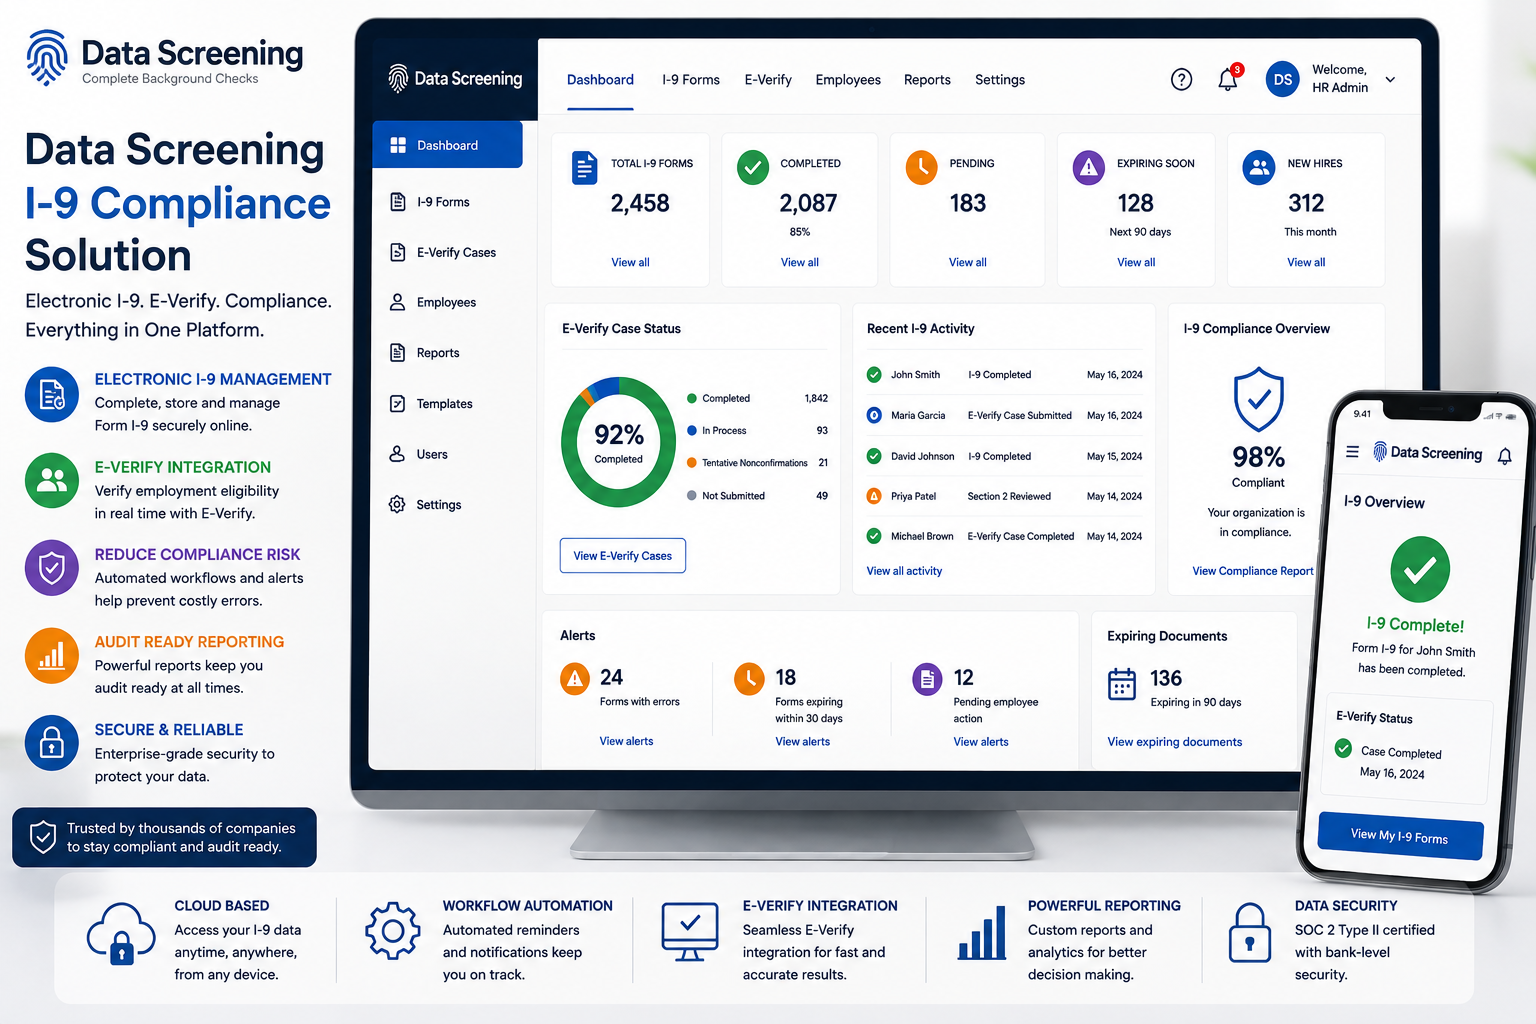Select Dashboard in the sidebar
This screenshot has width=1536, height=1024.
click(447, 145)
